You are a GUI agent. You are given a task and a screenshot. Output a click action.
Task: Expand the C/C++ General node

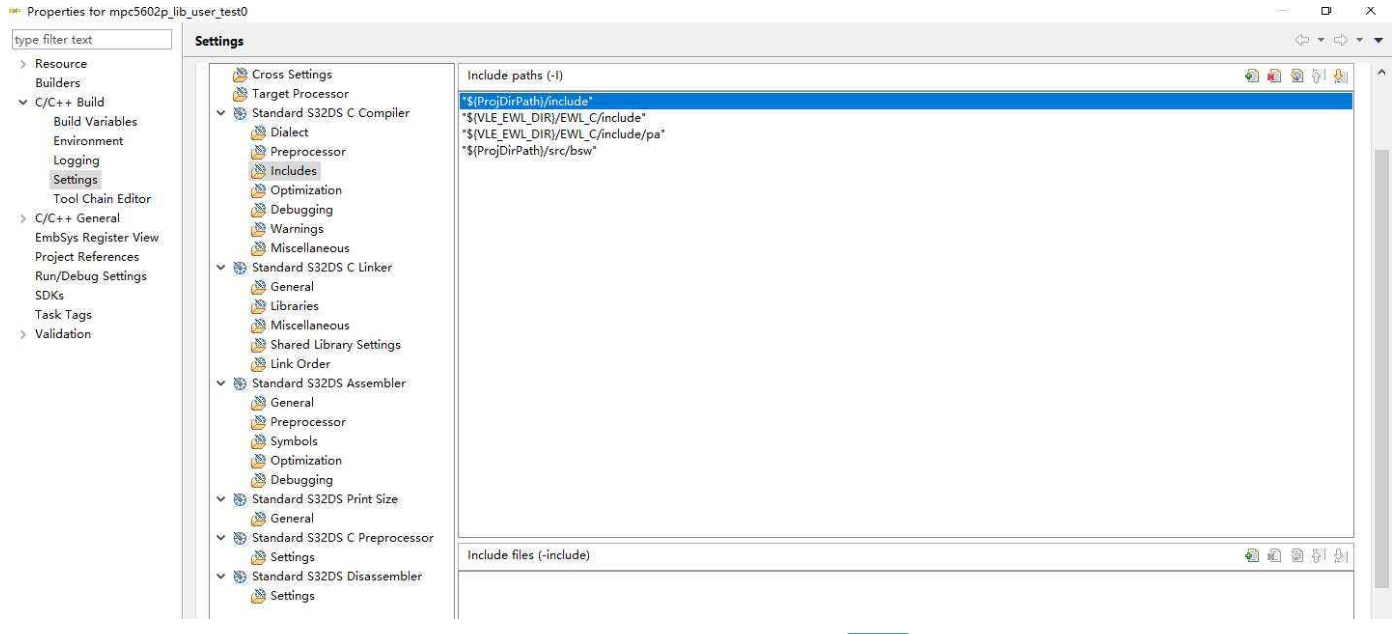[x=23, y=218]
